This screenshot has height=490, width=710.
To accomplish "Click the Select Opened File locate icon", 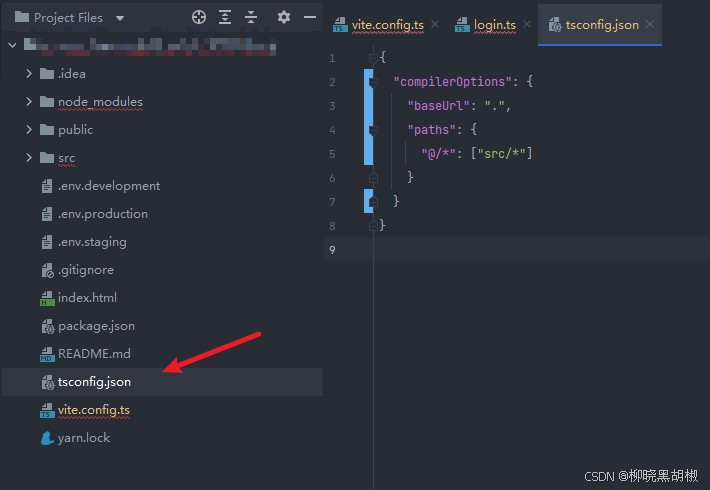I will point(198,17).
